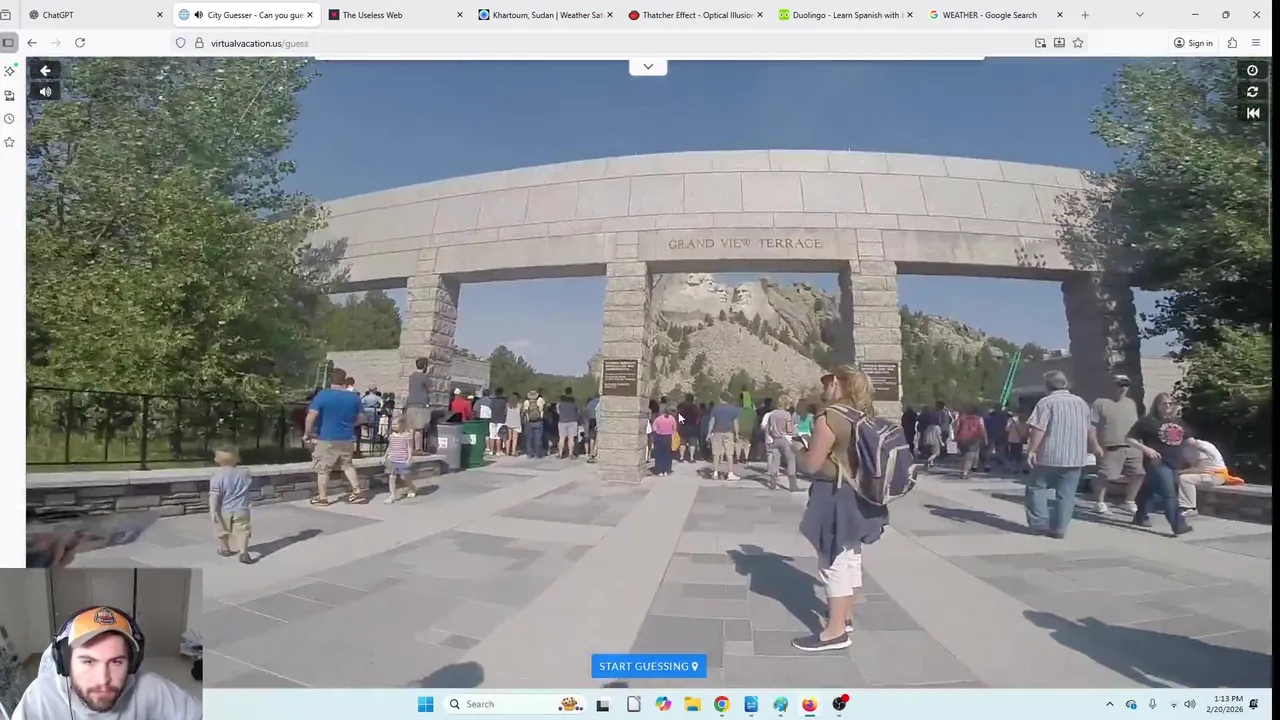The width and height of the screenshot is (1280, 720).
Task: Open History from the sidebar clock icon
Action: point(9,119)
